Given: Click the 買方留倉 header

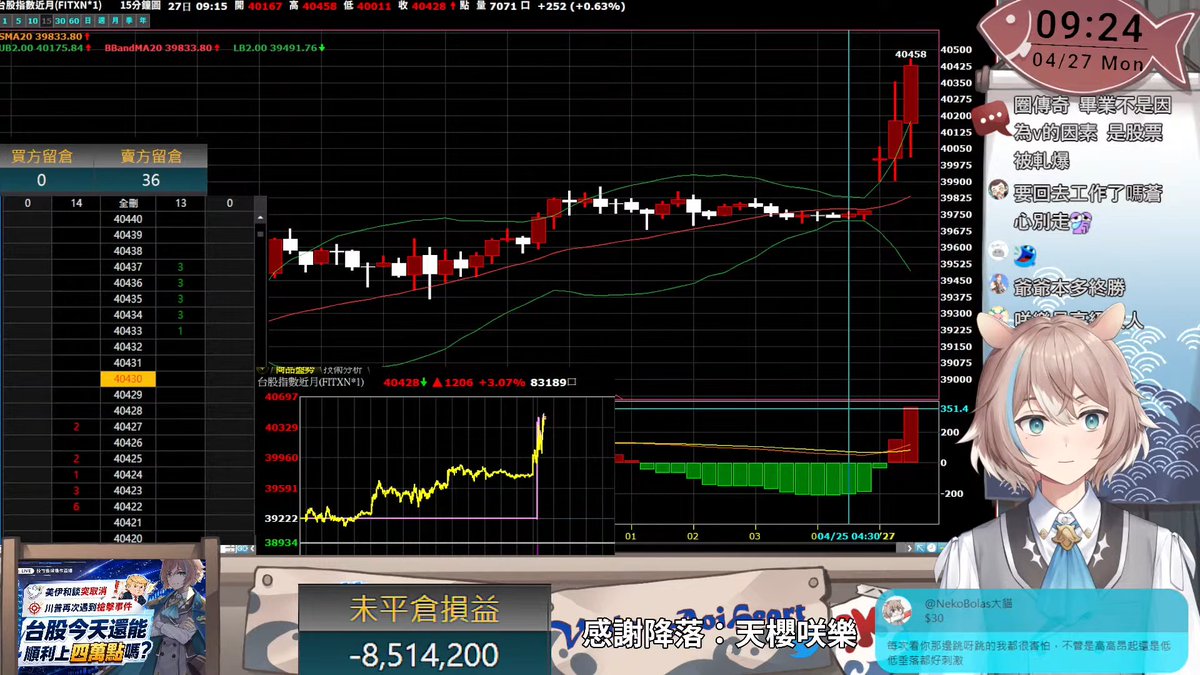Looking at the screenshot, I should click(x=41, y=156).
